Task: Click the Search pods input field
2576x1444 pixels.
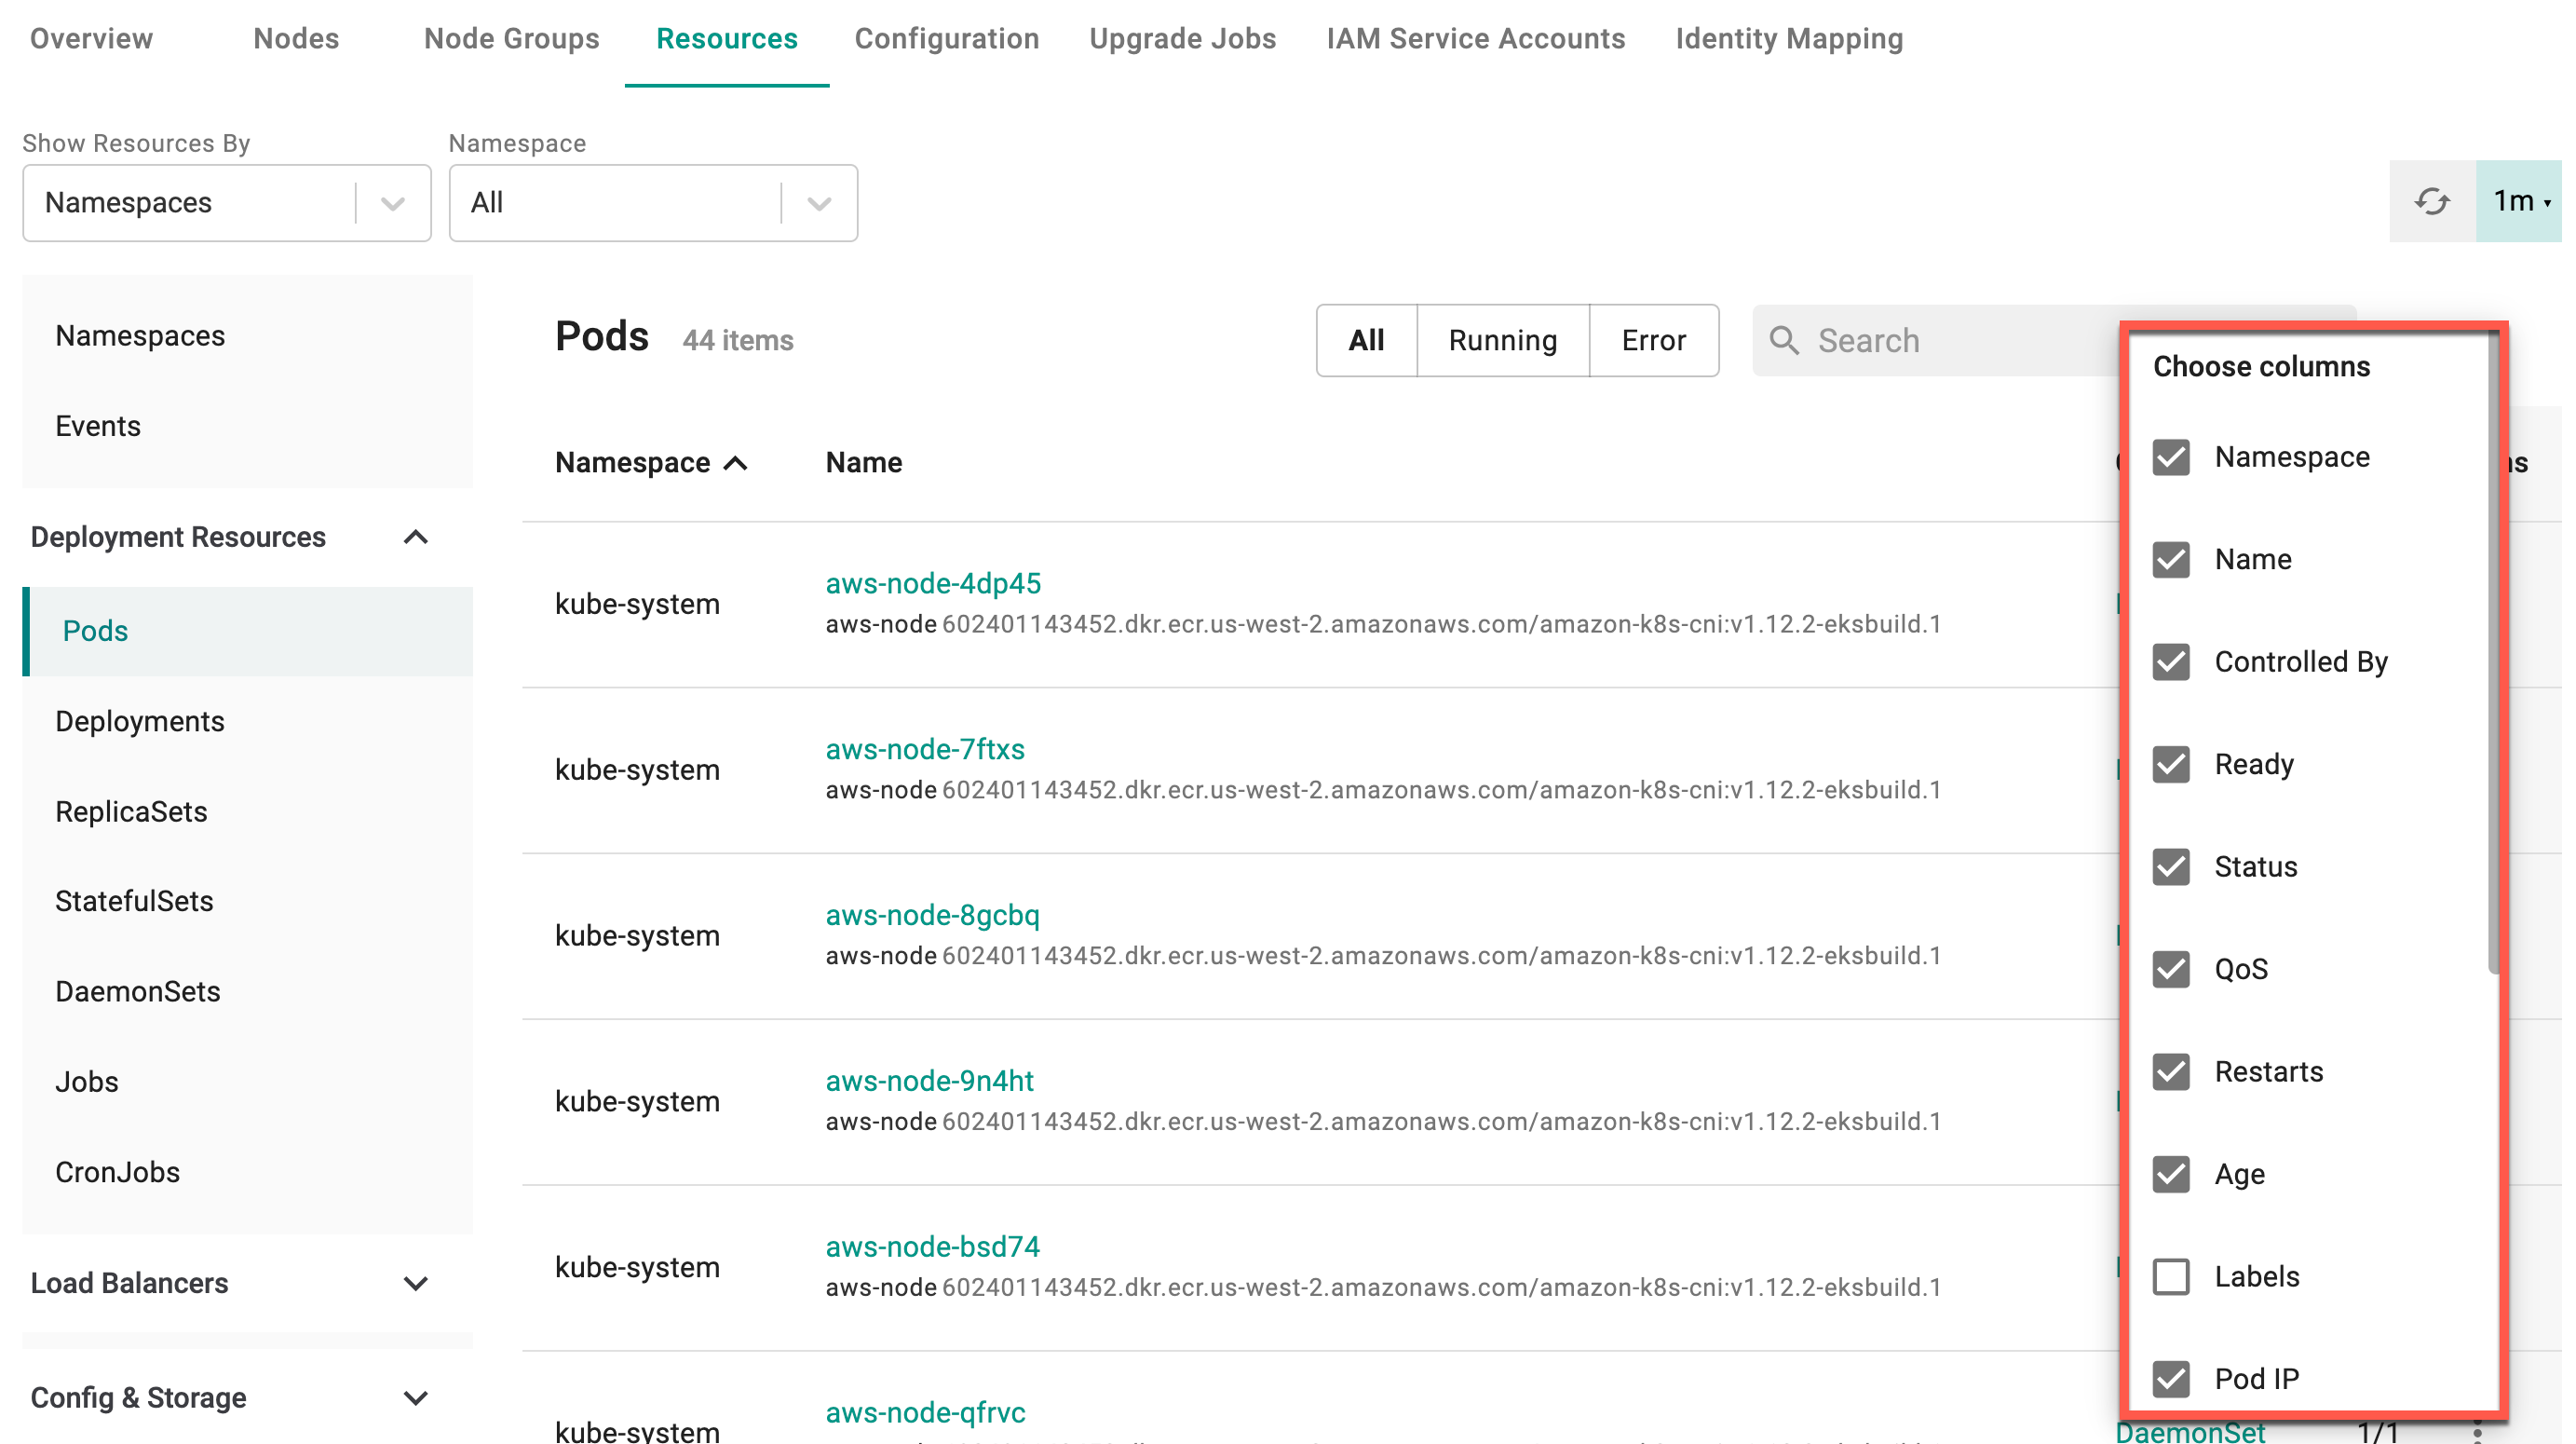Action: (1929, 340)
